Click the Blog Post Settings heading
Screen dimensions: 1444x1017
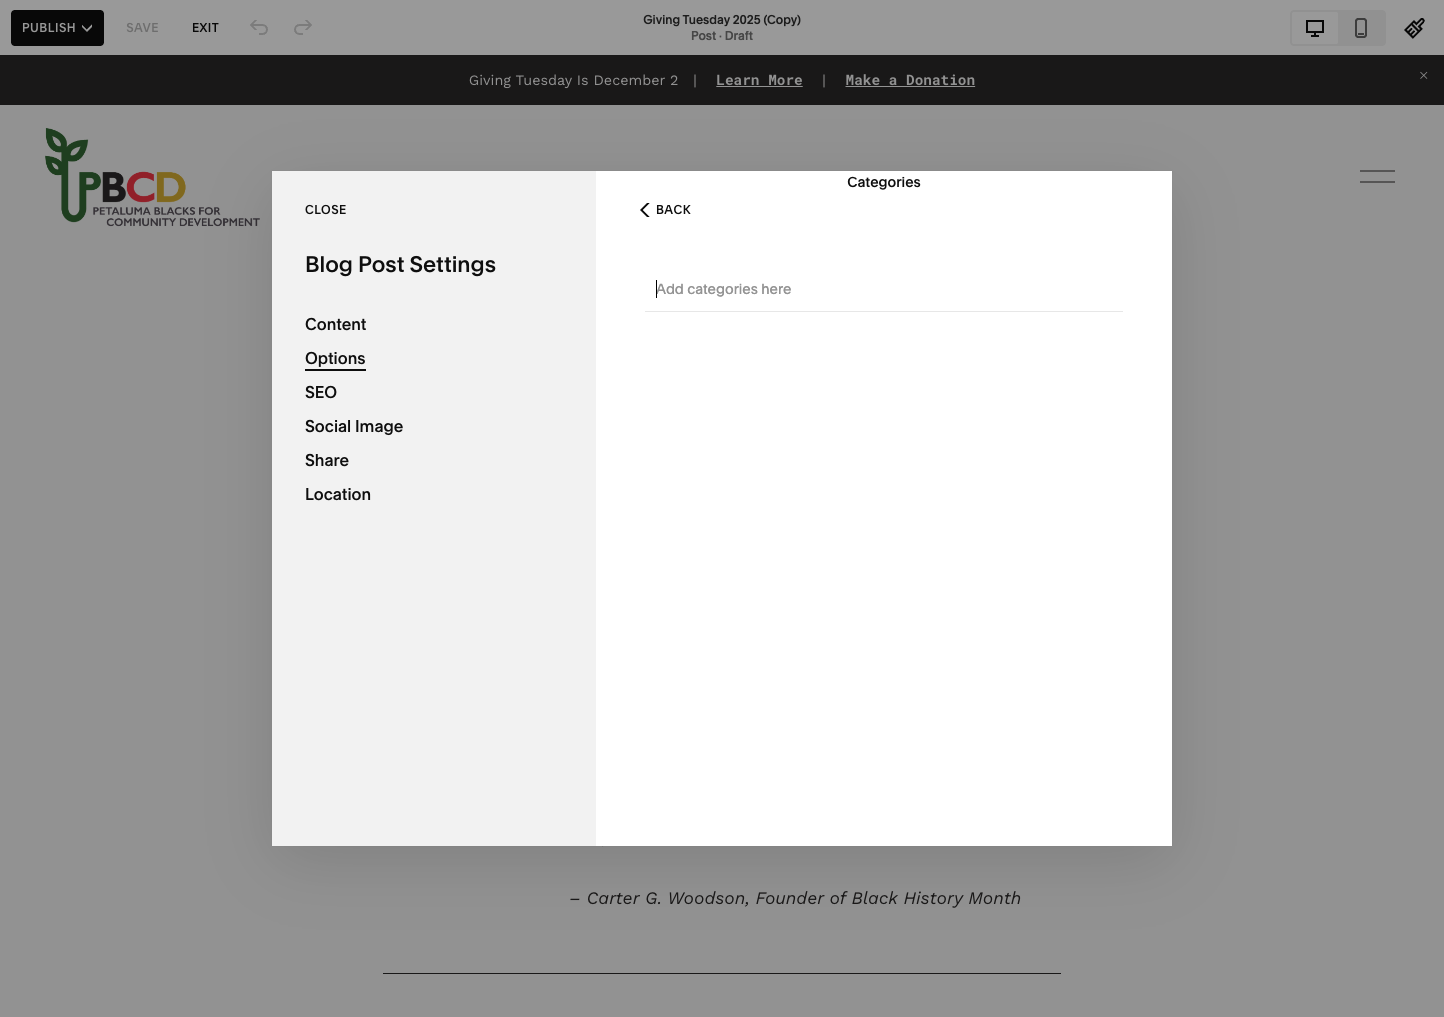[x=400, y=265]
